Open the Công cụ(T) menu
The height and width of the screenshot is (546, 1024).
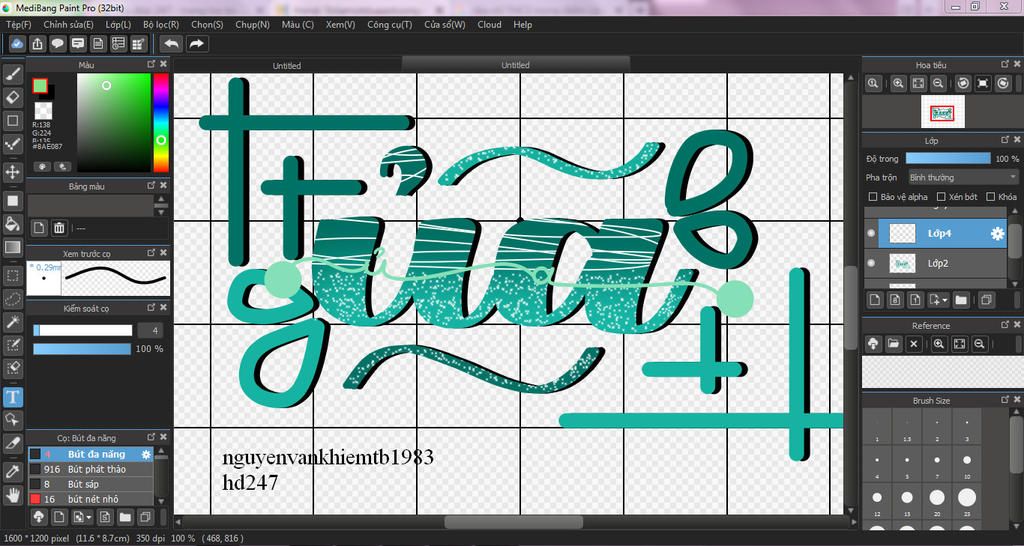point(389,25)
